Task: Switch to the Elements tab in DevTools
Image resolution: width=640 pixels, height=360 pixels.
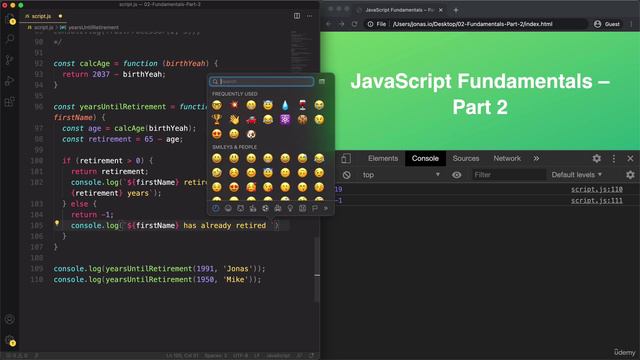Action: pos(383,158)
